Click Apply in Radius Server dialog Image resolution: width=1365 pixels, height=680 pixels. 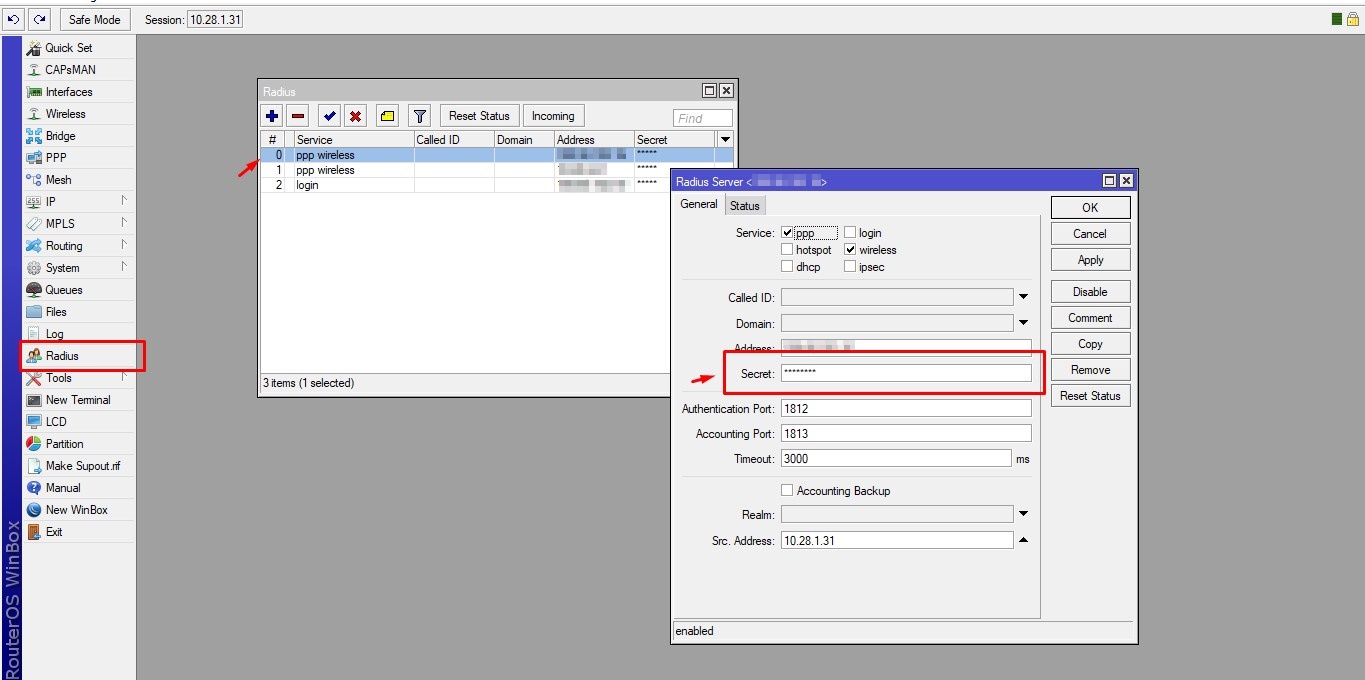coord(1090,260)
